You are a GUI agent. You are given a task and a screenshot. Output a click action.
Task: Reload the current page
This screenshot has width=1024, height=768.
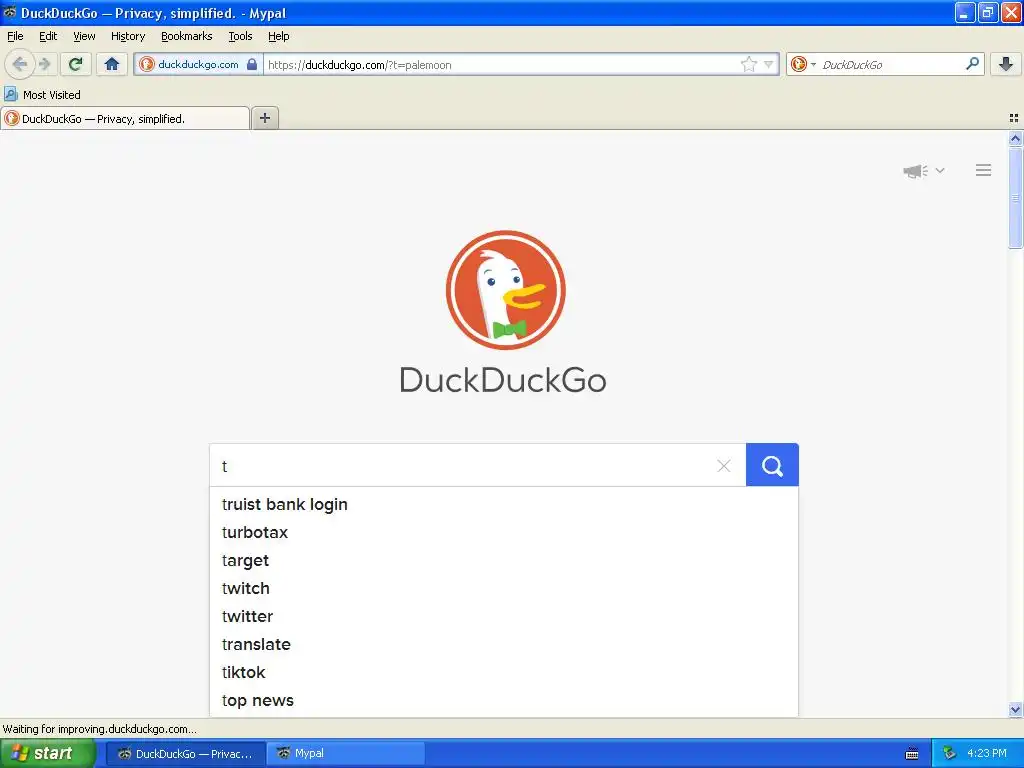coord(76,64)
